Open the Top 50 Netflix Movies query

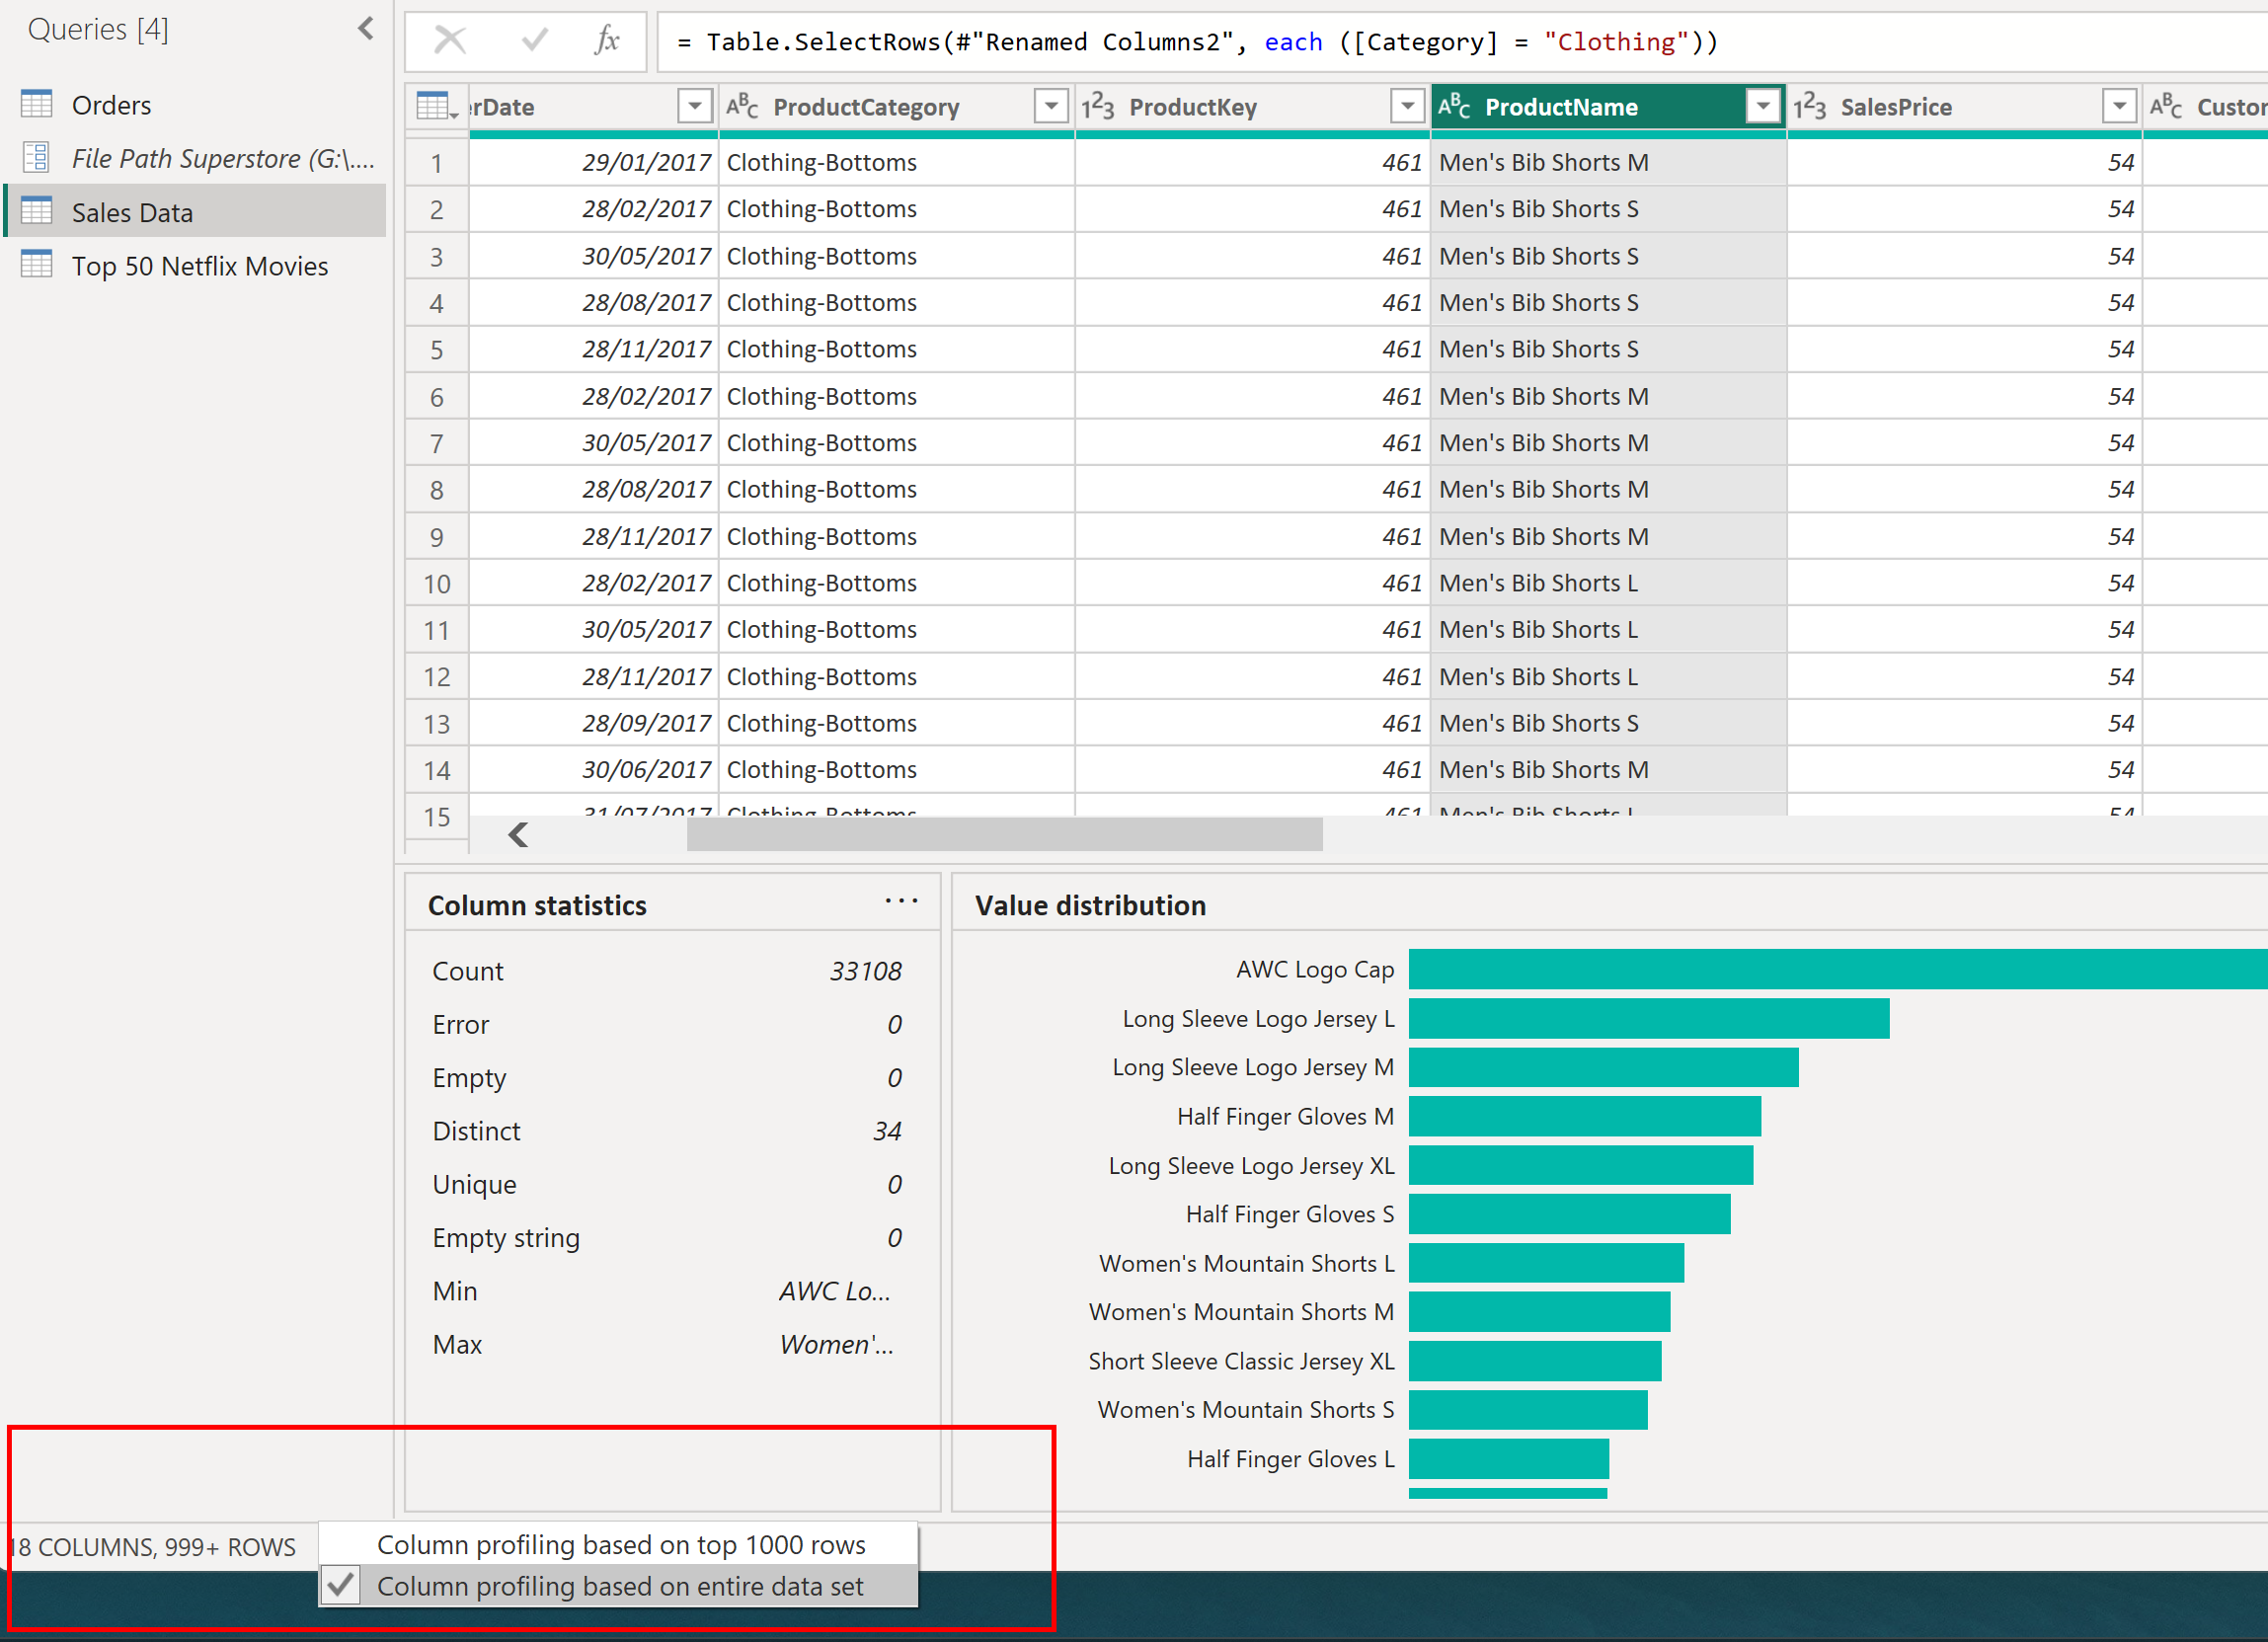[199, 266]
